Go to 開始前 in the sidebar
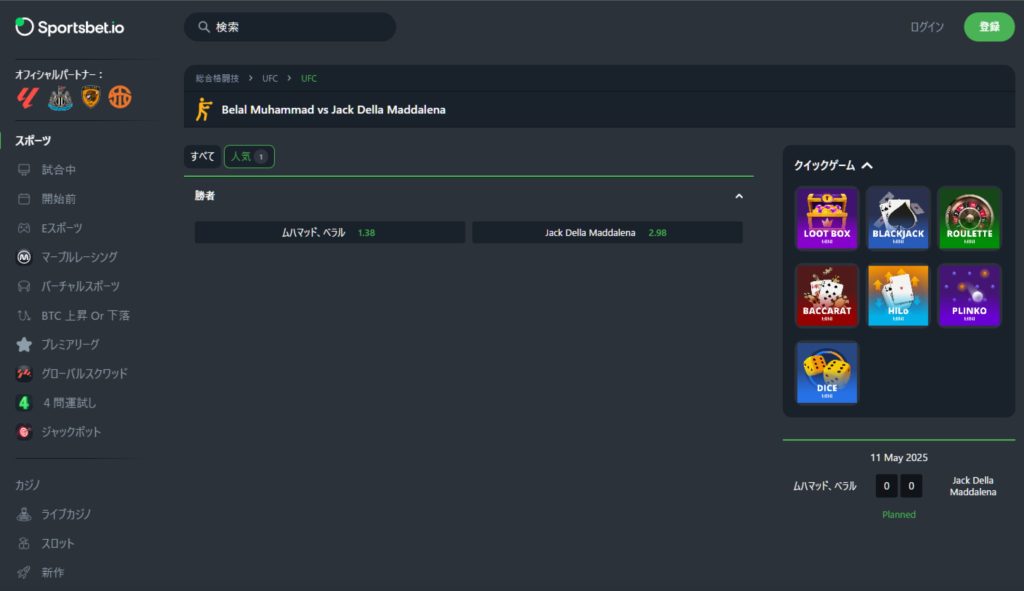Viewport: 1024px width, 591px height. (x=59, y=199)
